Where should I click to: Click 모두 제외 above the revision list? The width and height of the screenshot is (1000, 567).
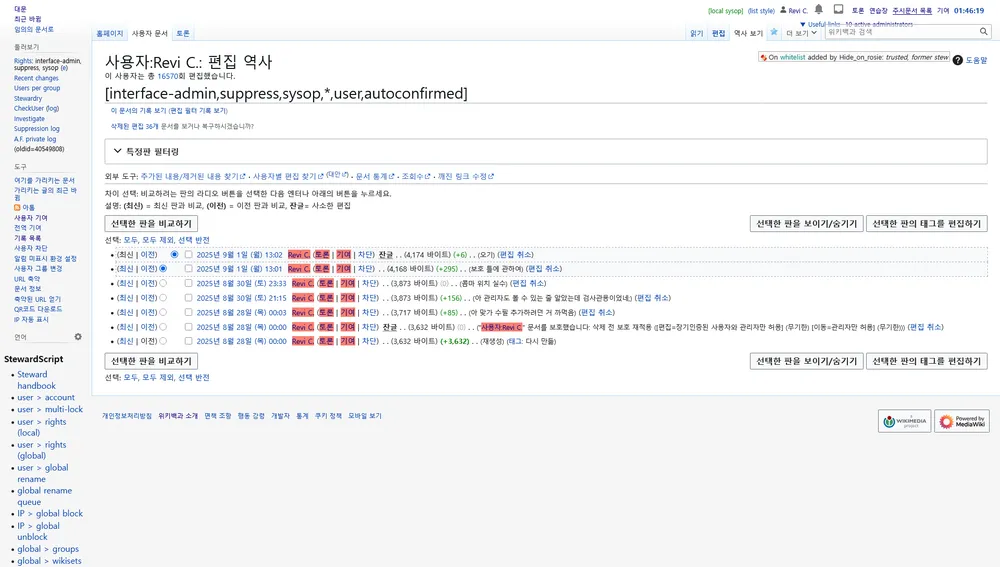click(x=158, y=240)
